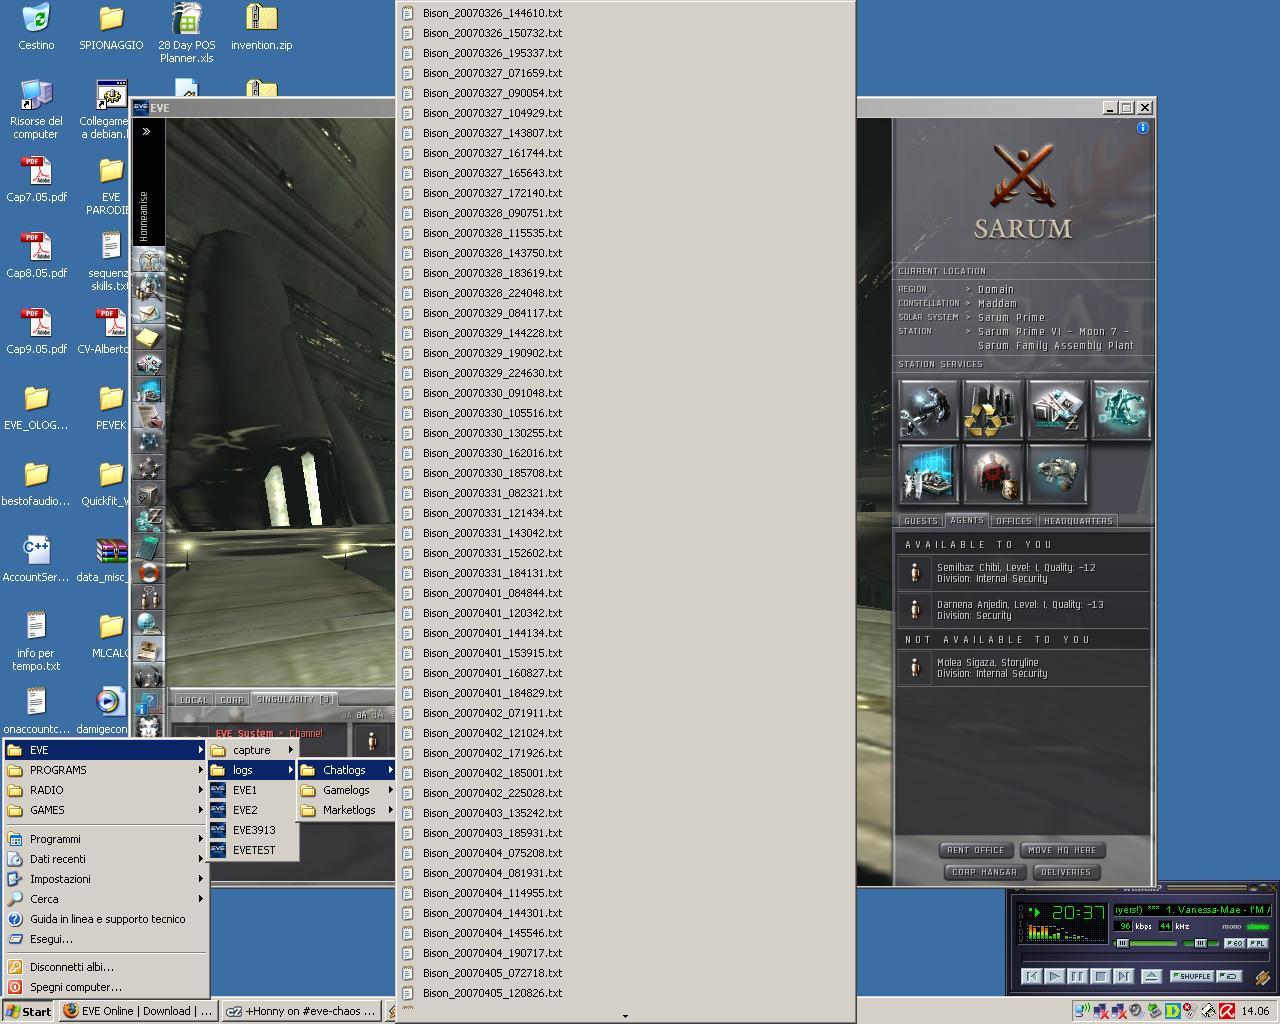Open the Reprocessing Plant station service

[993, 409]
